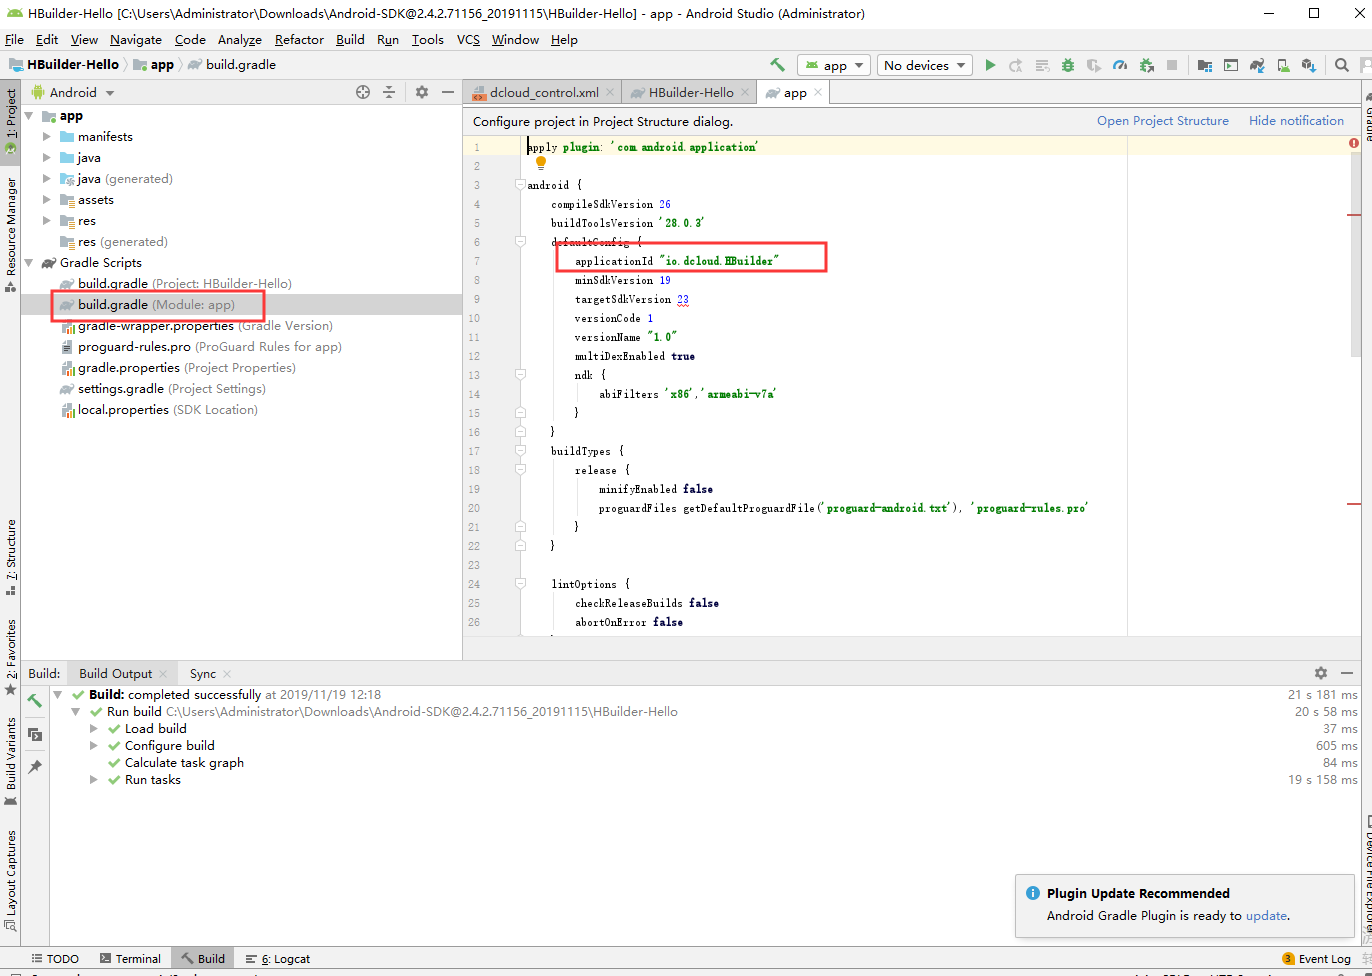Image resolution: width=1372 pixels, height=976 pixels.
Task: Switch to HBuilder-Hello editor tab
Action: point(690,92)
